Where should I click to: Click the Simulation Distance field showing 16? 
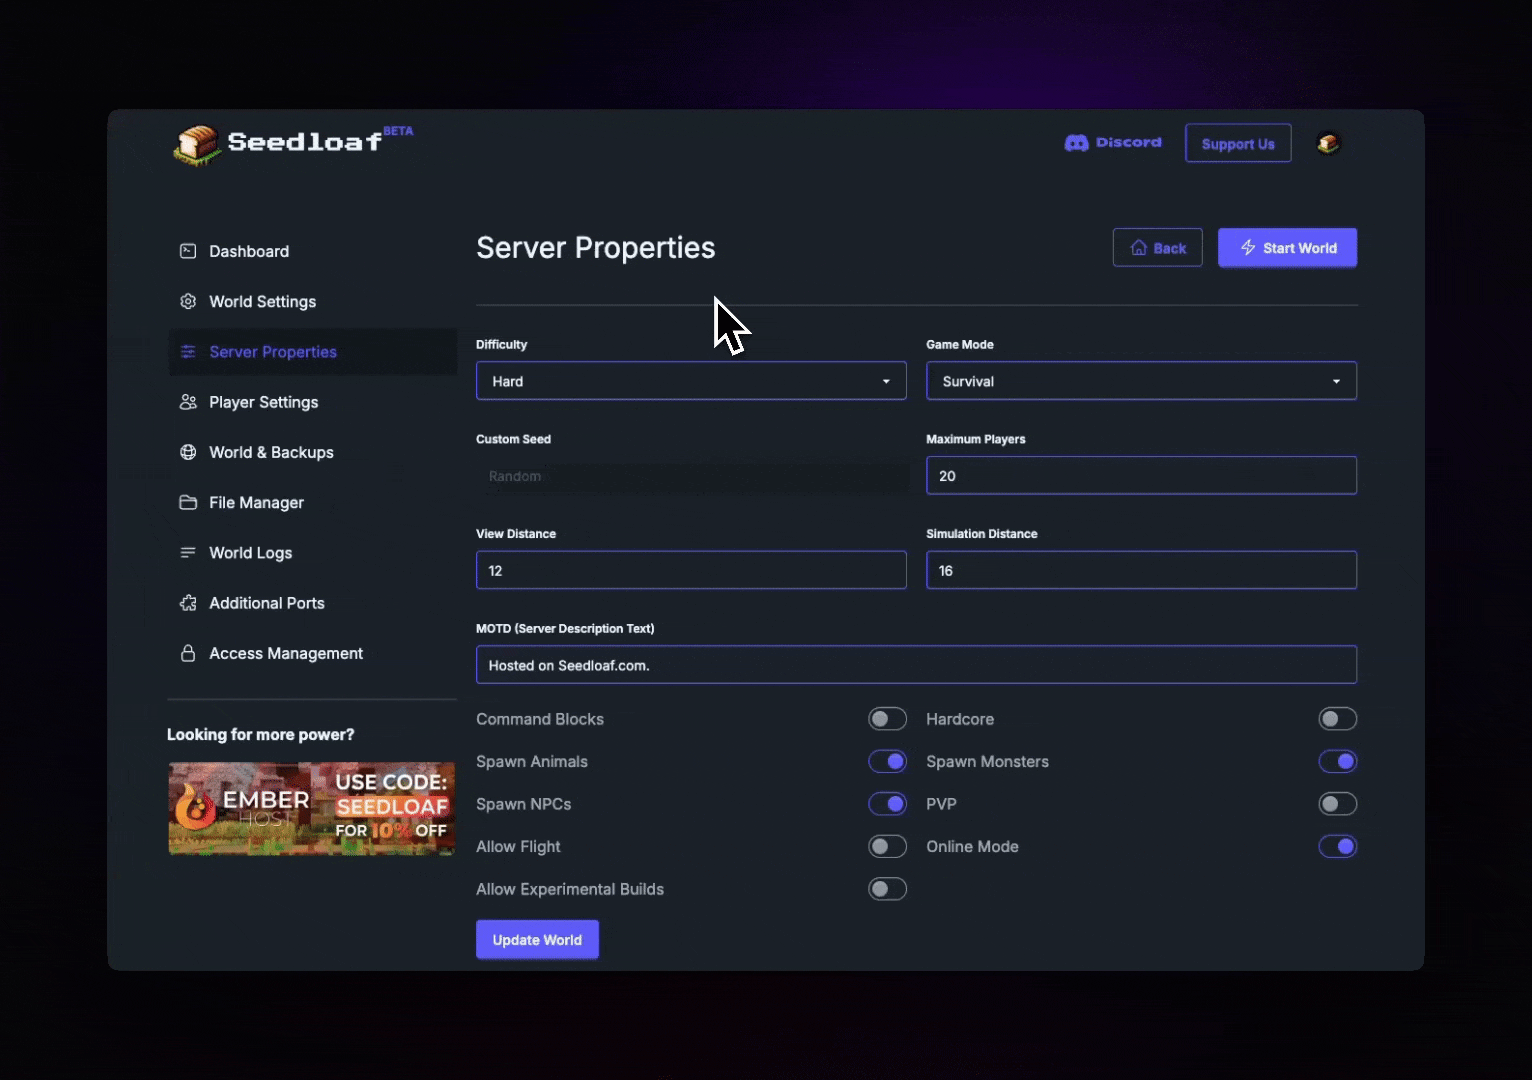click(x=1141, y=570)
